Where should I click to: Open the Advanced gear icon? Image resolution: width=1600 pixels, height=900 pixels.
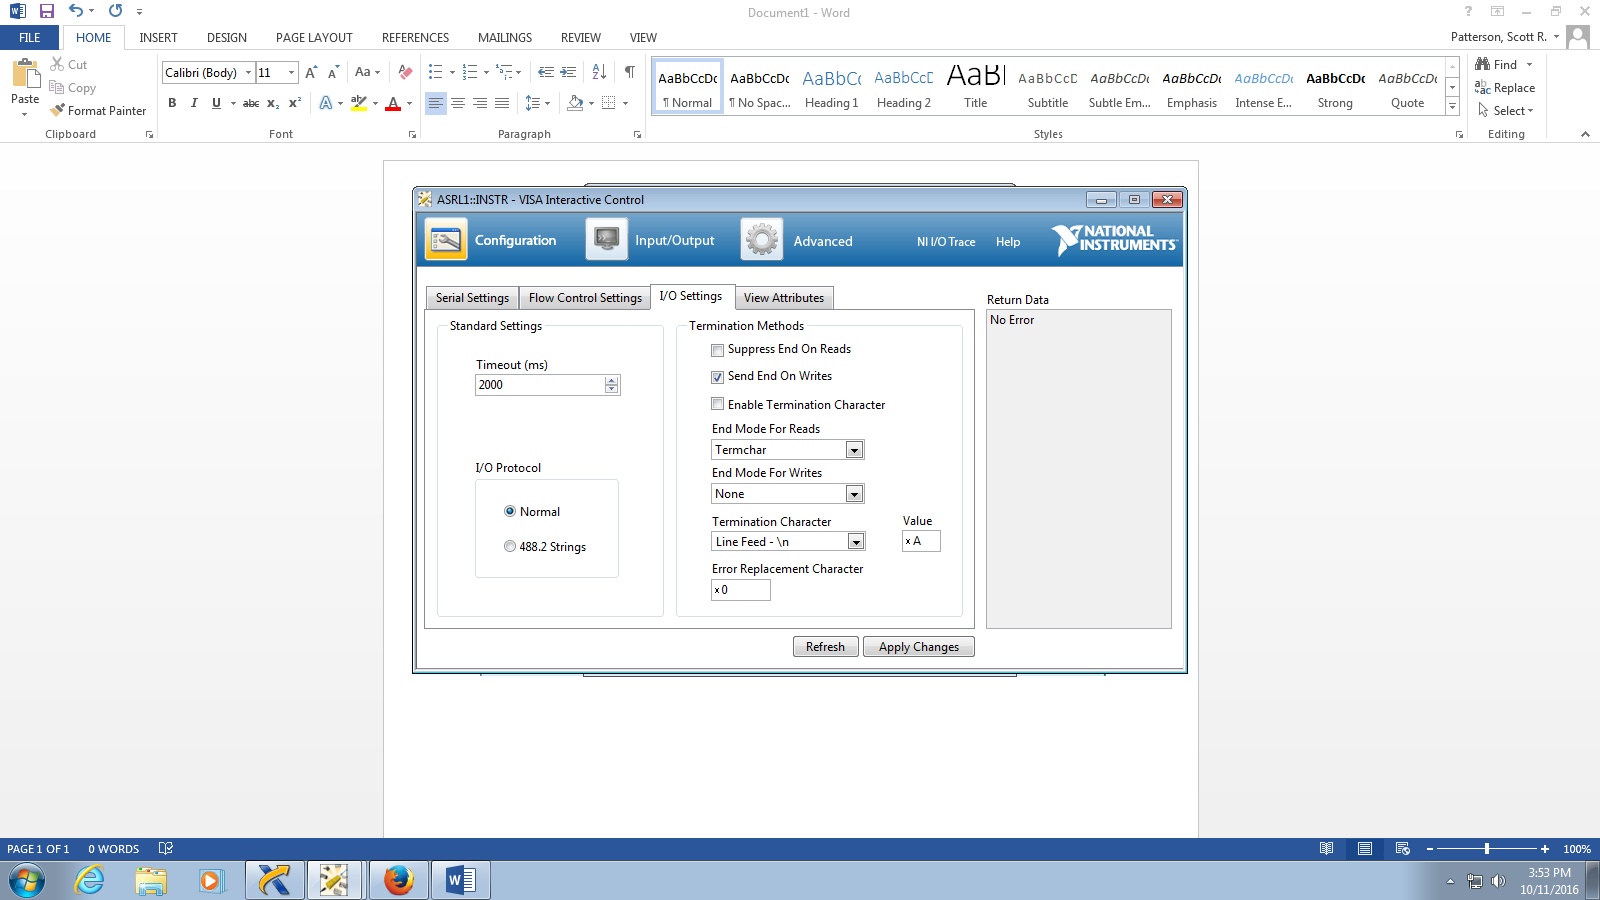[x=762, y=240]
